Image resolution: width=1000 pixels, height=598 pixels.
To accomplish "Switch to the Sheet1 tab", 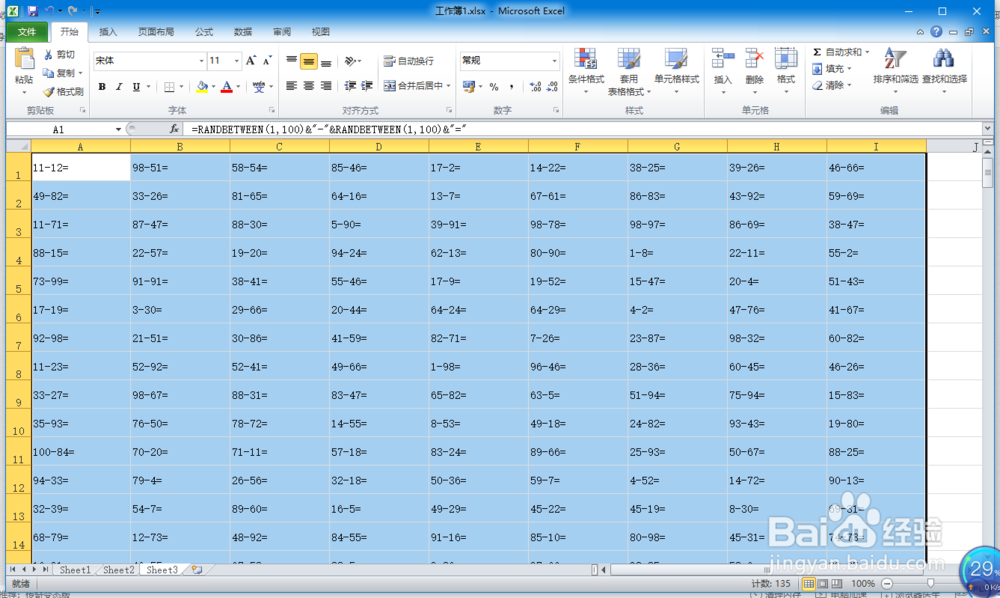I will tap(75, 570).
